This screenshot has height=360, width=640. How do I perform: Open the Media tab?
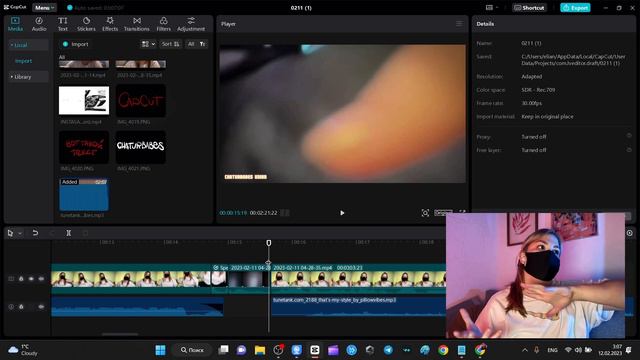pos(15,24)
